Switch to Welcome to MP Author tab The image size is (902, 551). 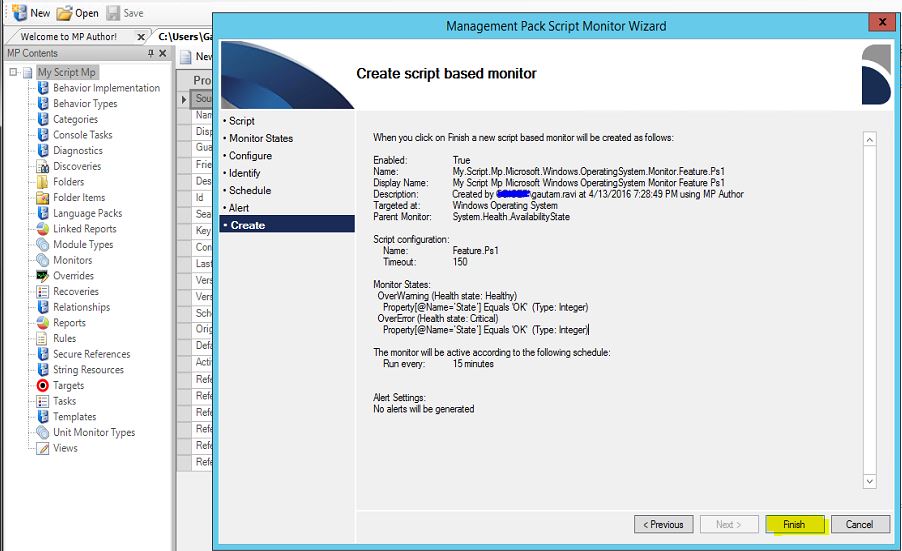click(x=69, y=36)
